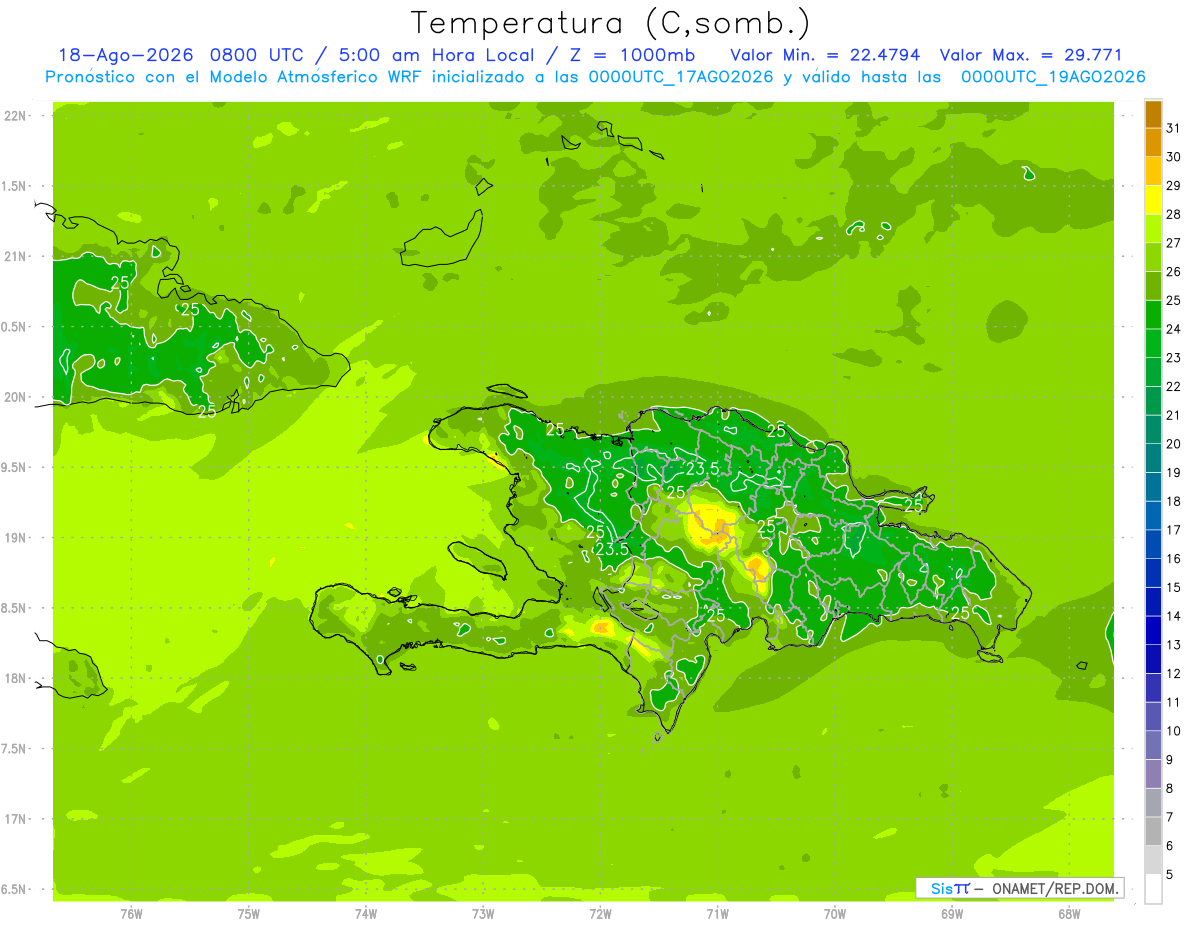Click the color bar value "24"
1200x927 pixels.
(x=1173, y=329)
